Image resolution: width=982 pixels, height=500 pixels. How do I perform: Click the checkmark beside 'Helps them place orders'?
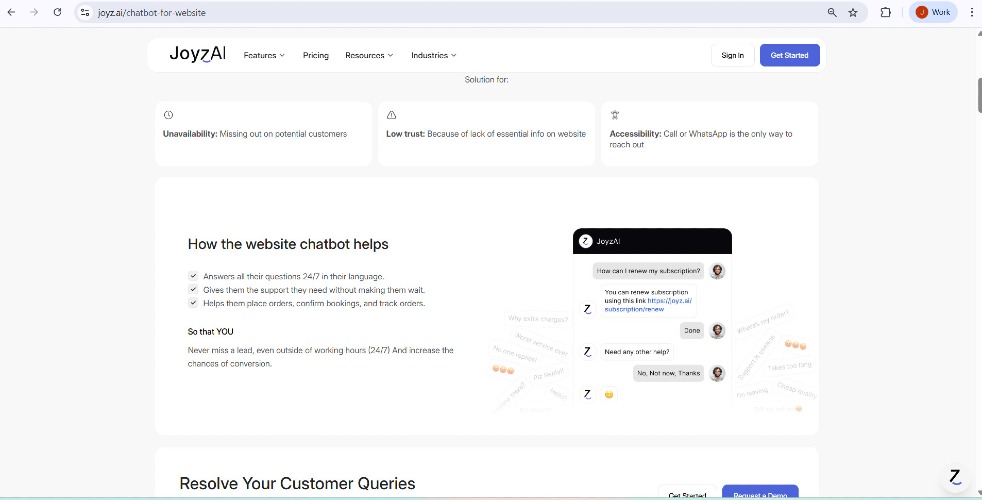(193, 303)
